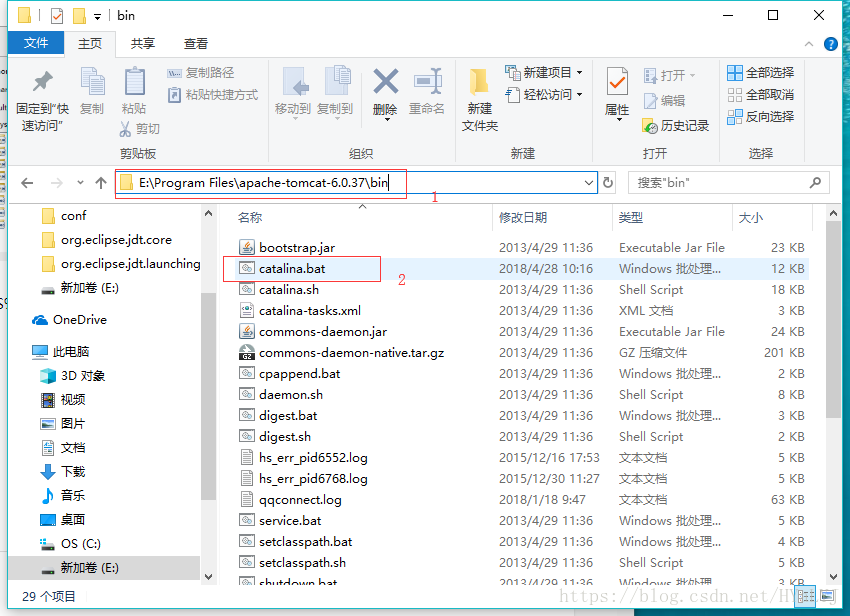Click the Paste clipboard icon
This screenshot has width=850, height=616.
point(134,82)
